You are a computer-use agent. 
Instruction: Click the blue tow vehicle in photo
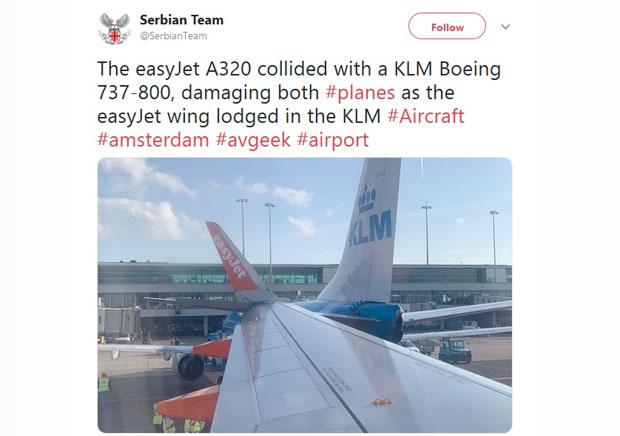pyautogui.click(x=455, y=350)
